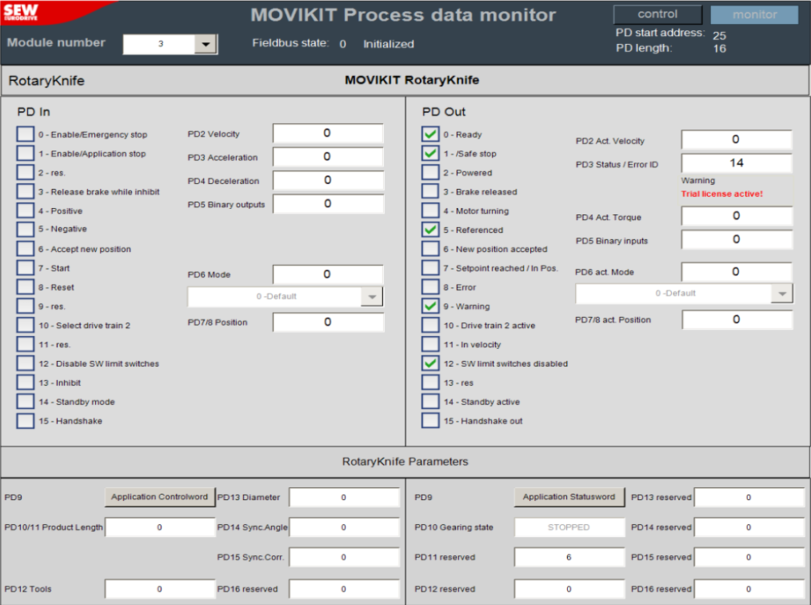
Task: Expand the PD6 Mode dropdown
Action: (372, 297)
